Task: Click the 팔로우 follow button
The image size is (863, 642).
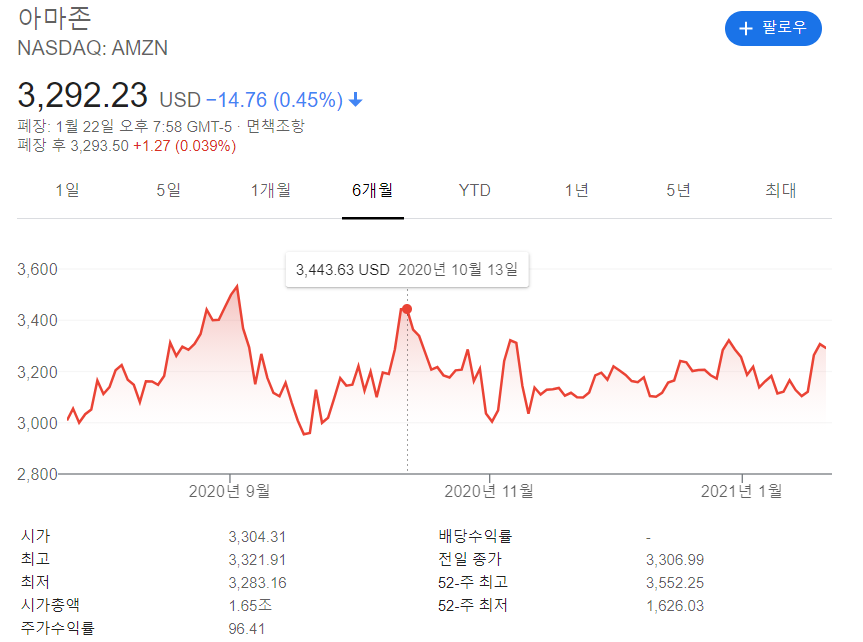Action: tap(773, 28)
